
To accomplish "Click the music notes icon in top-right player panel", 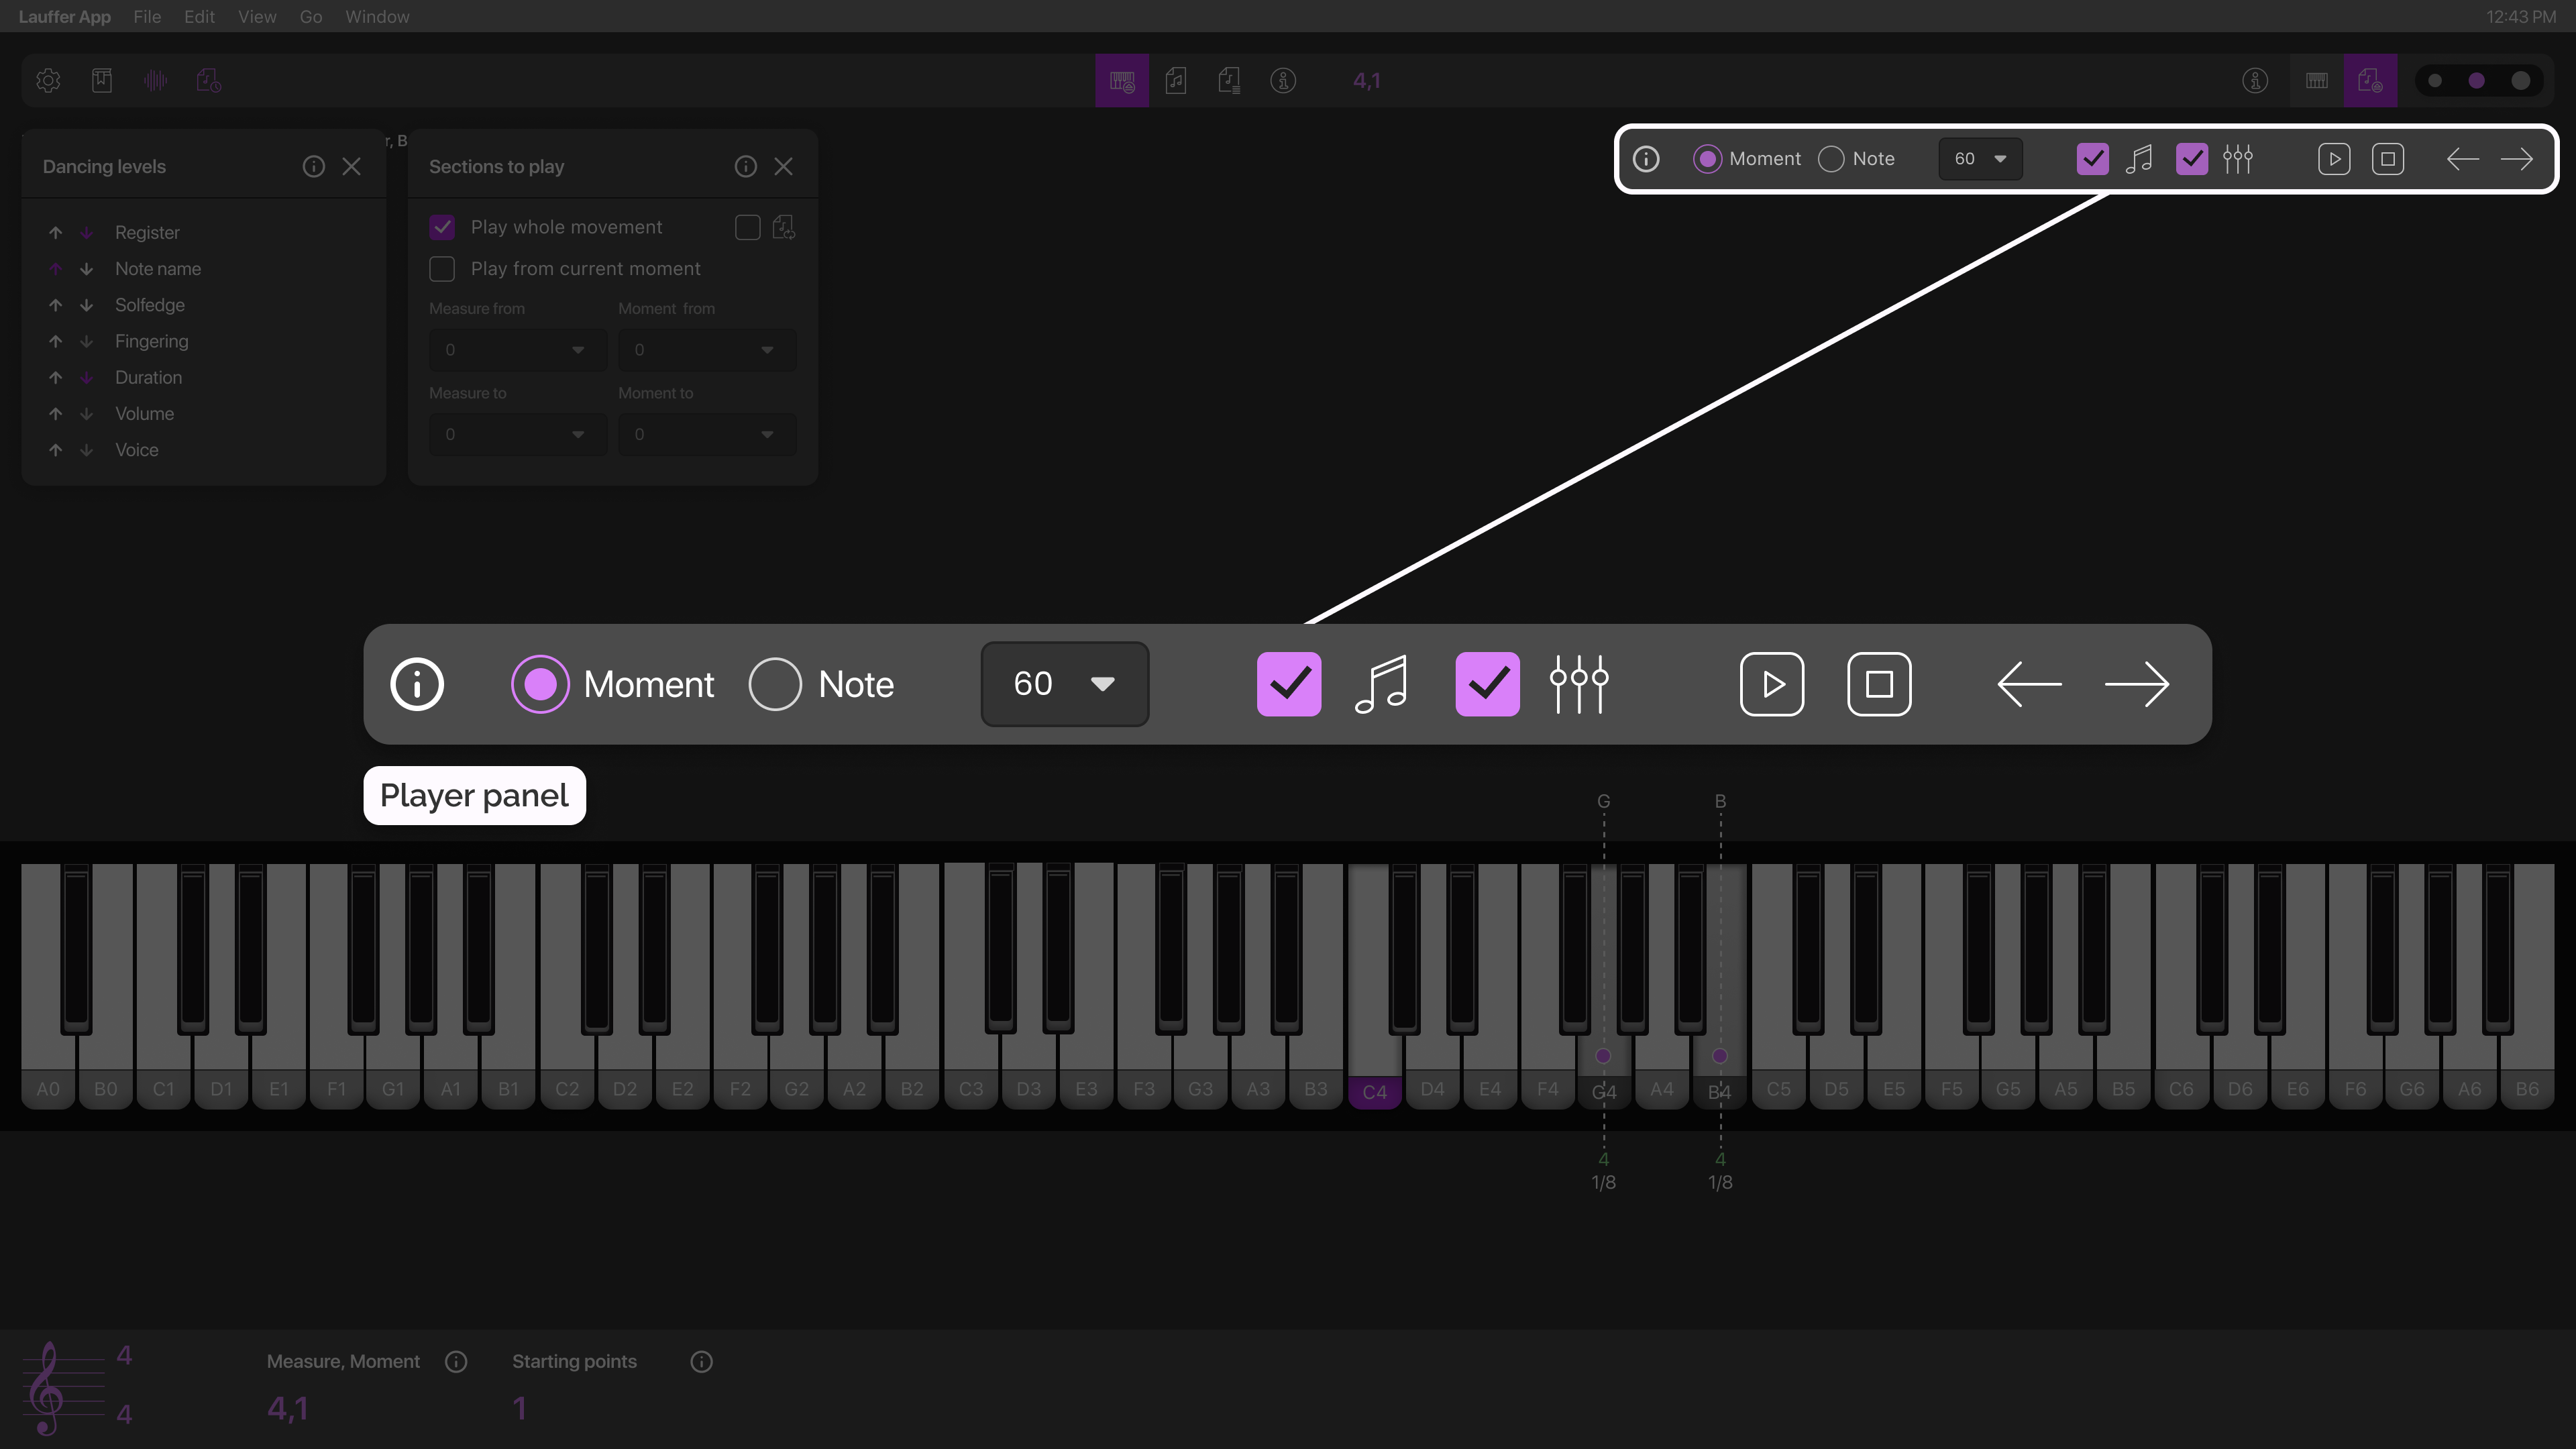I will (2139, 159).
